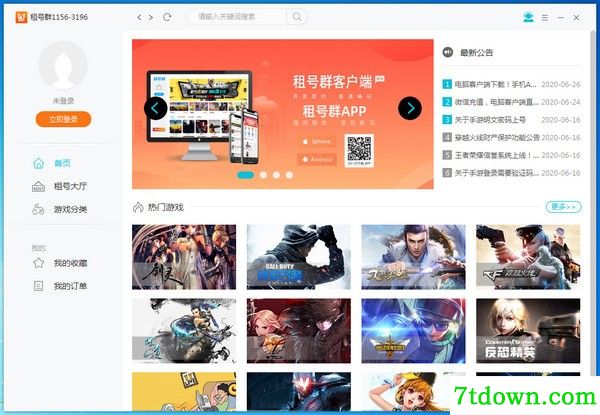Viewport: 600px width, 415px height.
Task: Click the 最新公告 speaker icon
Action: [x=448, y=52]
